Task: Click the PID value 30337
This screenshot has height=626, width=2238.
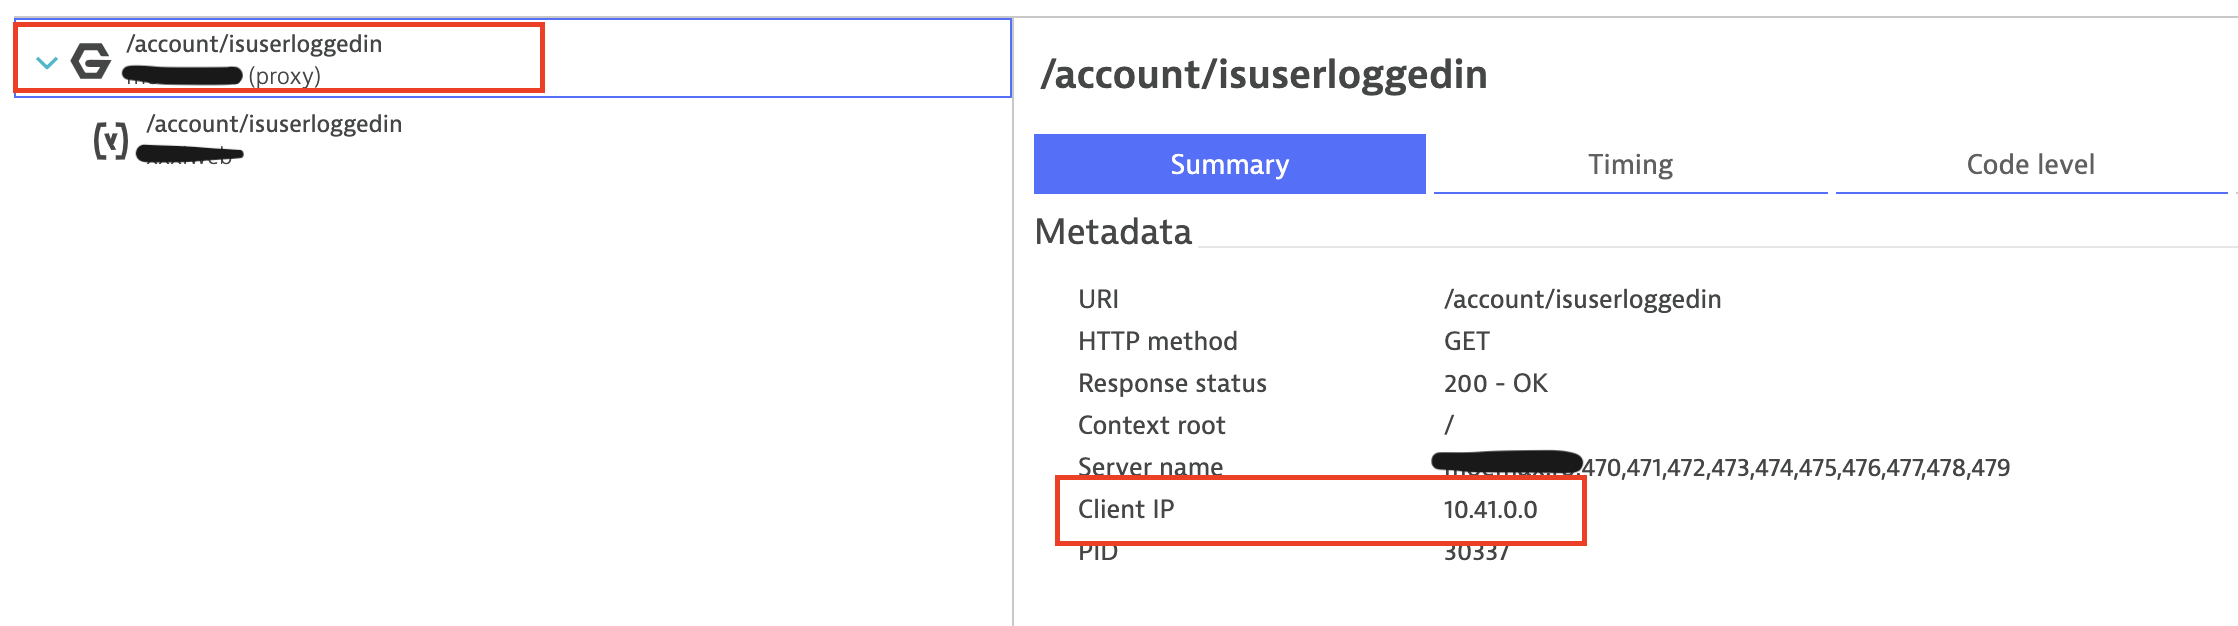Action: pos(1476,552)
